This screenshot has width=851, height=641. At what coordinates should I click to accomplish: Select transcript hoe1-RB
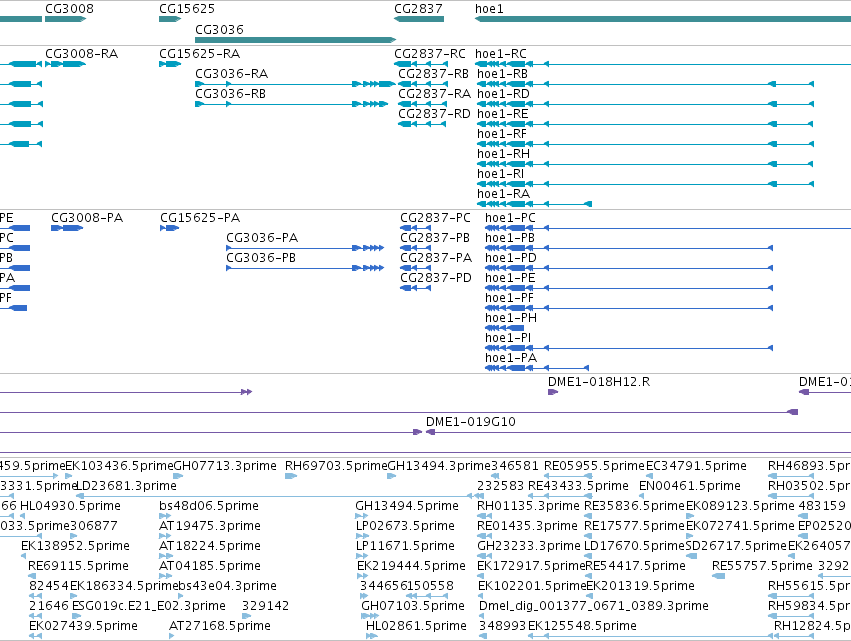coord(645,84)
